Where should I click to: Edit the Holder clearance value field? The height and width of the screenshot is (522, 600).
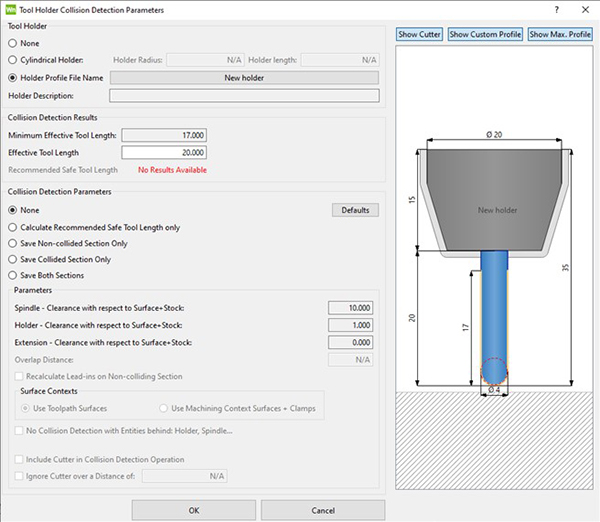click(352, 325)
